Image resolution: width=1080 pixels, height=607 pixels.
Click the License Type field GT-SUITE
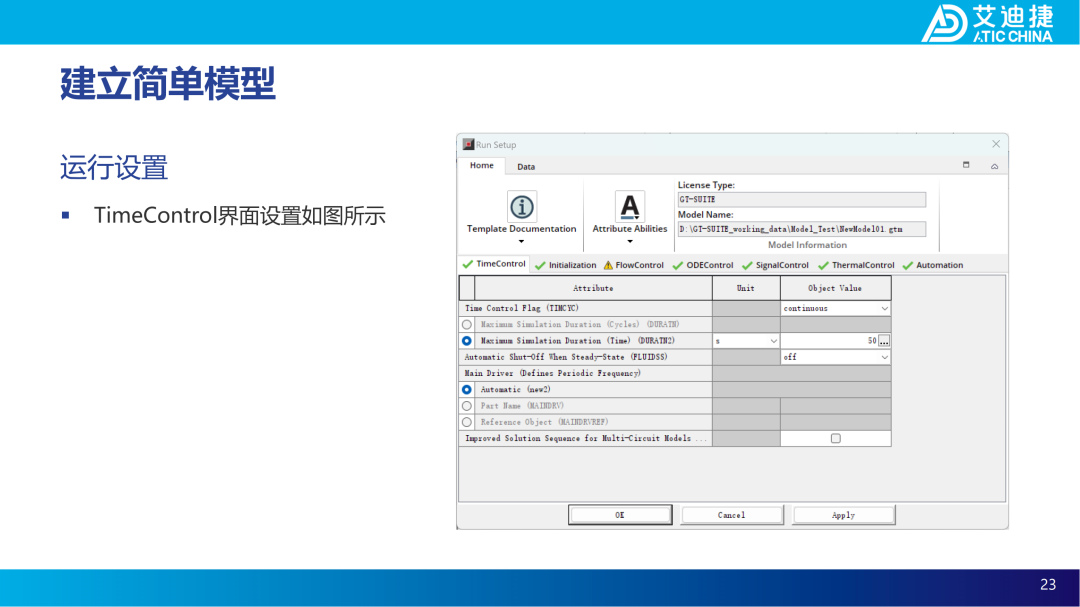click(x=802, y=200)
